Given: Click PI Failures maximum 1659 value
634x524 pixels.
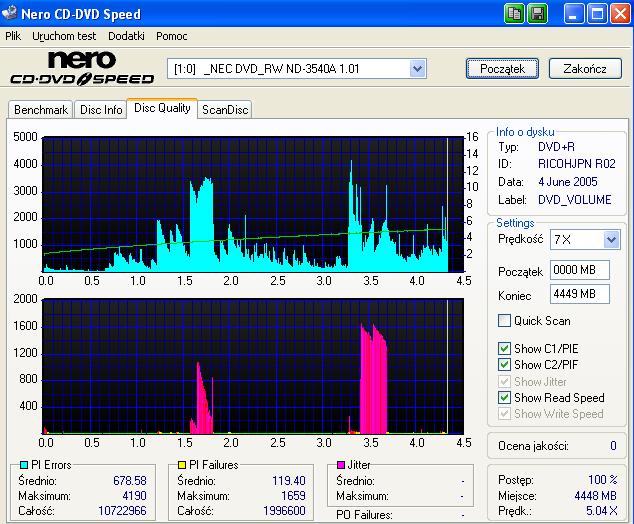Looking at the screenshot, I should click(x=293, y=496).
